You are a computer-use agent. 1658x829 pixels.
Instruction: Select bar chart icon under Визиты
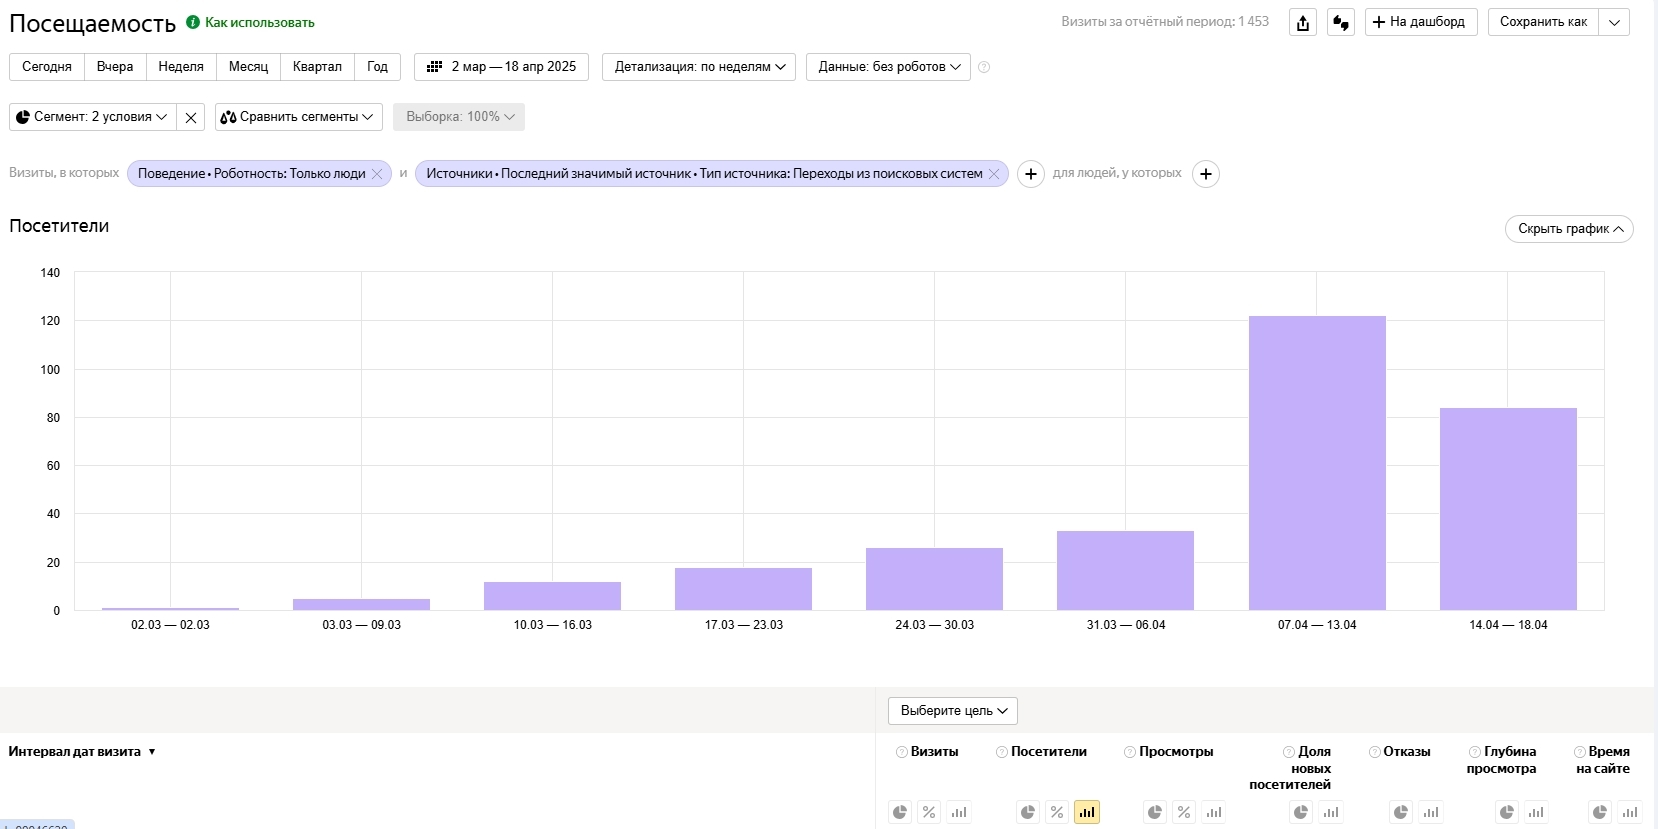(x=959, y=812)
